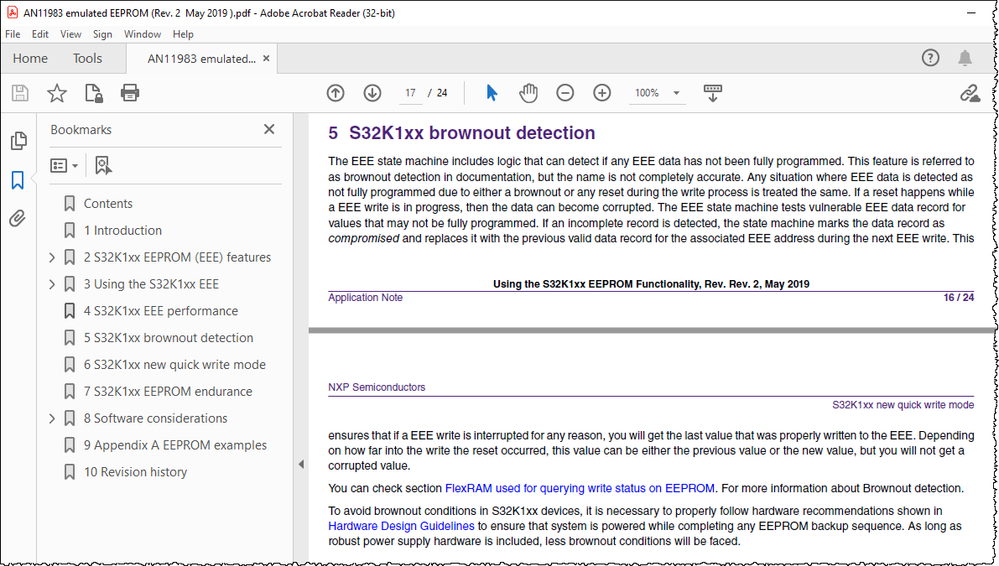The width and height of the screenshot is (999, 566).
Task: Switch to the Tools tab
Action: (x=87, y=58)
